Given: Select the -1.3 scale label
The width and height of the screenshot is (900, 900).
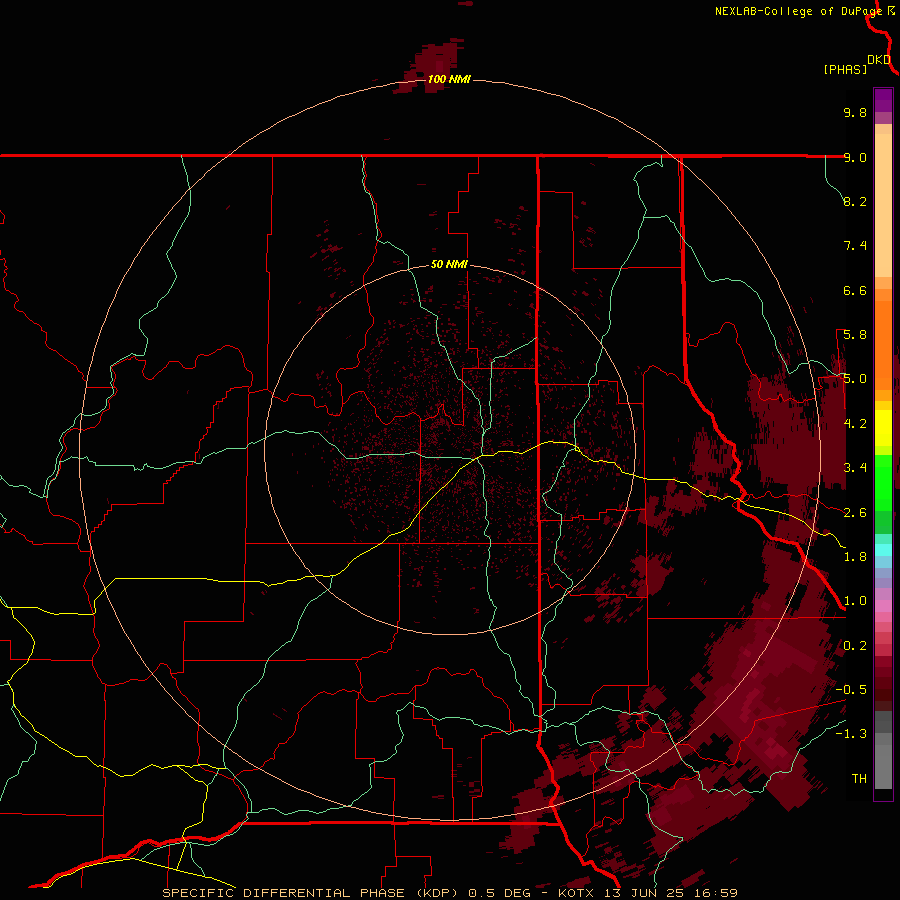Looking at the screenshot, I should tap(851, 734).
